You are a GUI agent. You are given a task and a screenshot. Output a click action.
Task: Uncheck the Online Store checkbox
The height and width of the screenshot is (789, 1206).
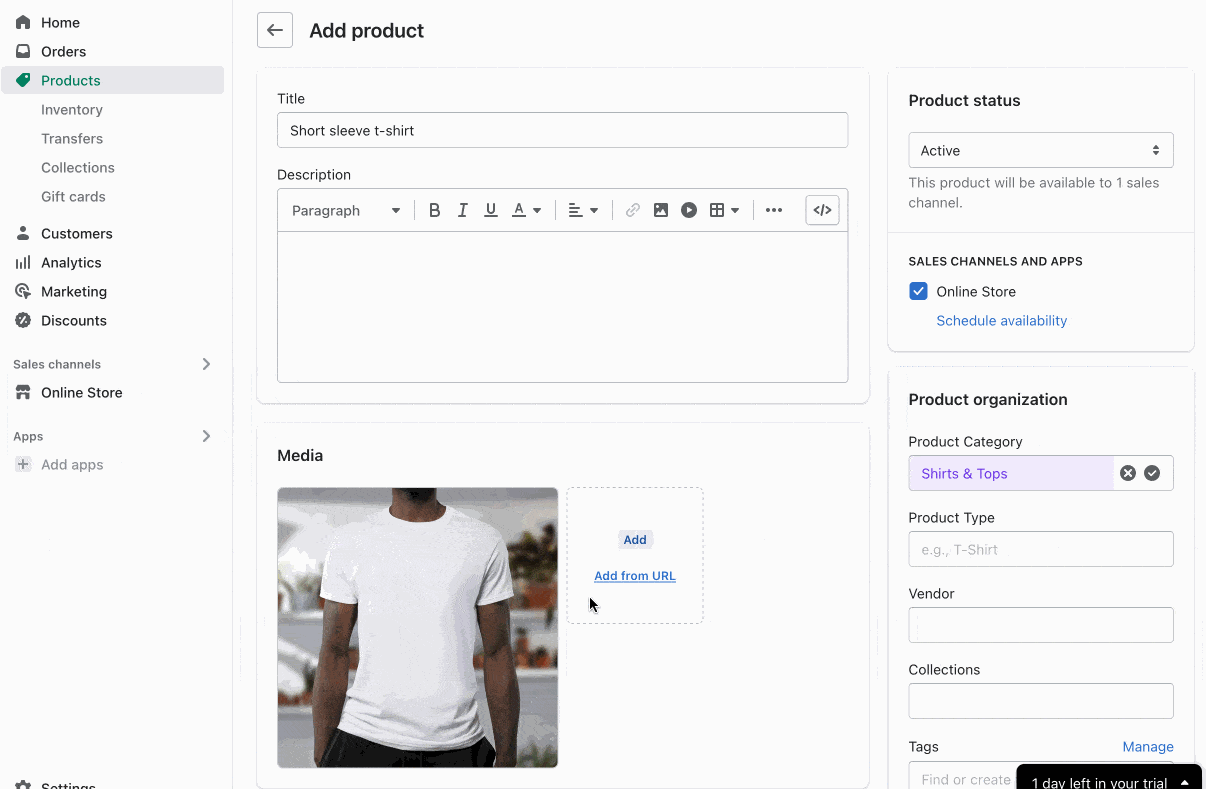pyautogui.click(x=918, y=291)
